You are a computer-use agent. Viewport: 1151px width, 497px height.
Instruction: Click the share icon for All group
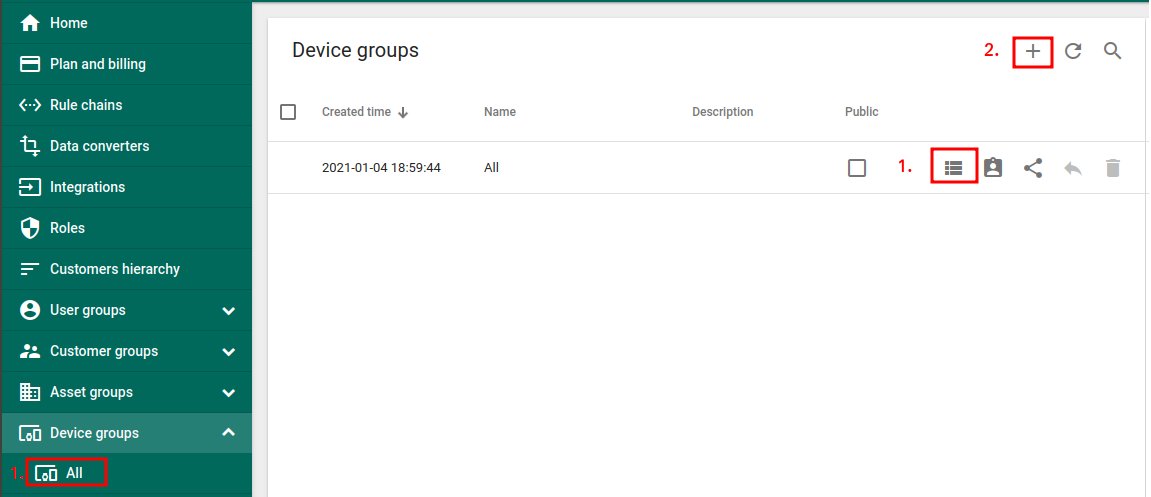tap(1033, 168)
